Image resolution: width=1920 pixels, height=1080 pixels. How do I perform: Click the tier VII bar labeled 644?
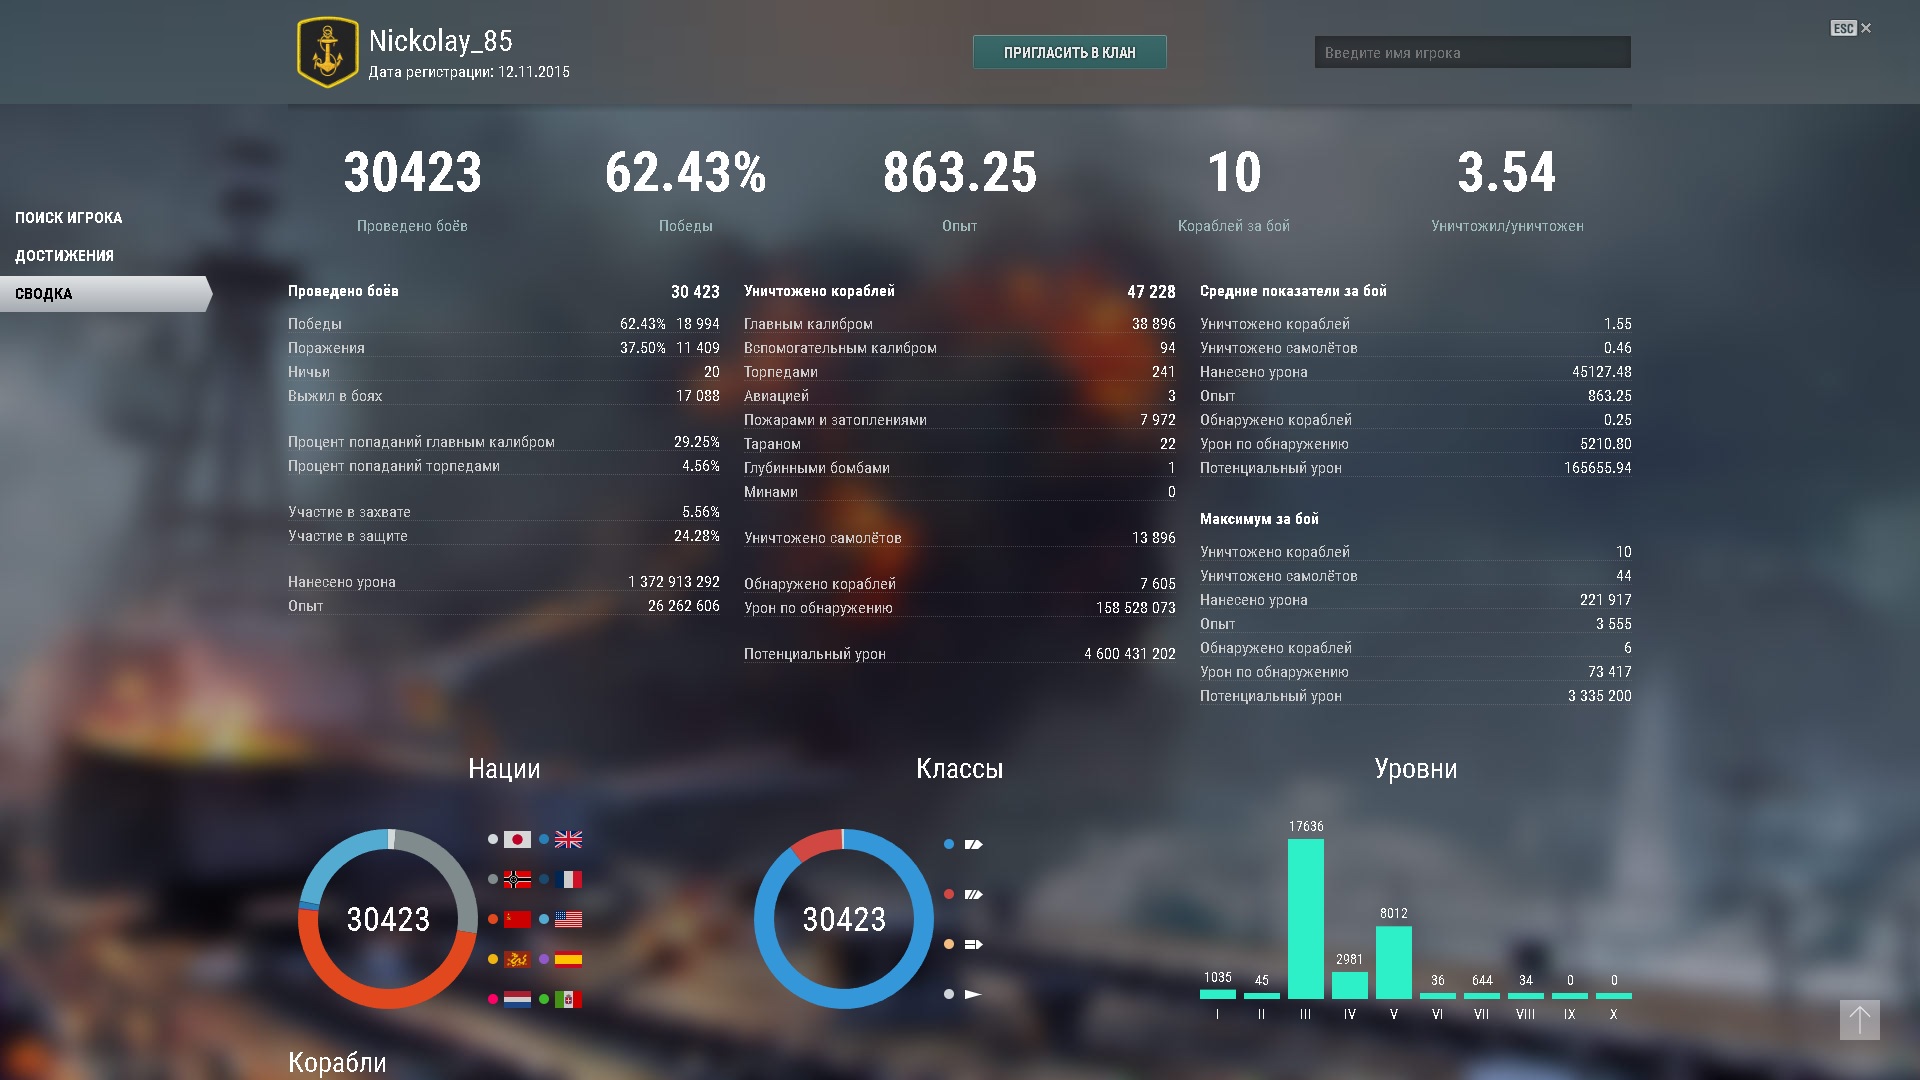(1481, 996)
